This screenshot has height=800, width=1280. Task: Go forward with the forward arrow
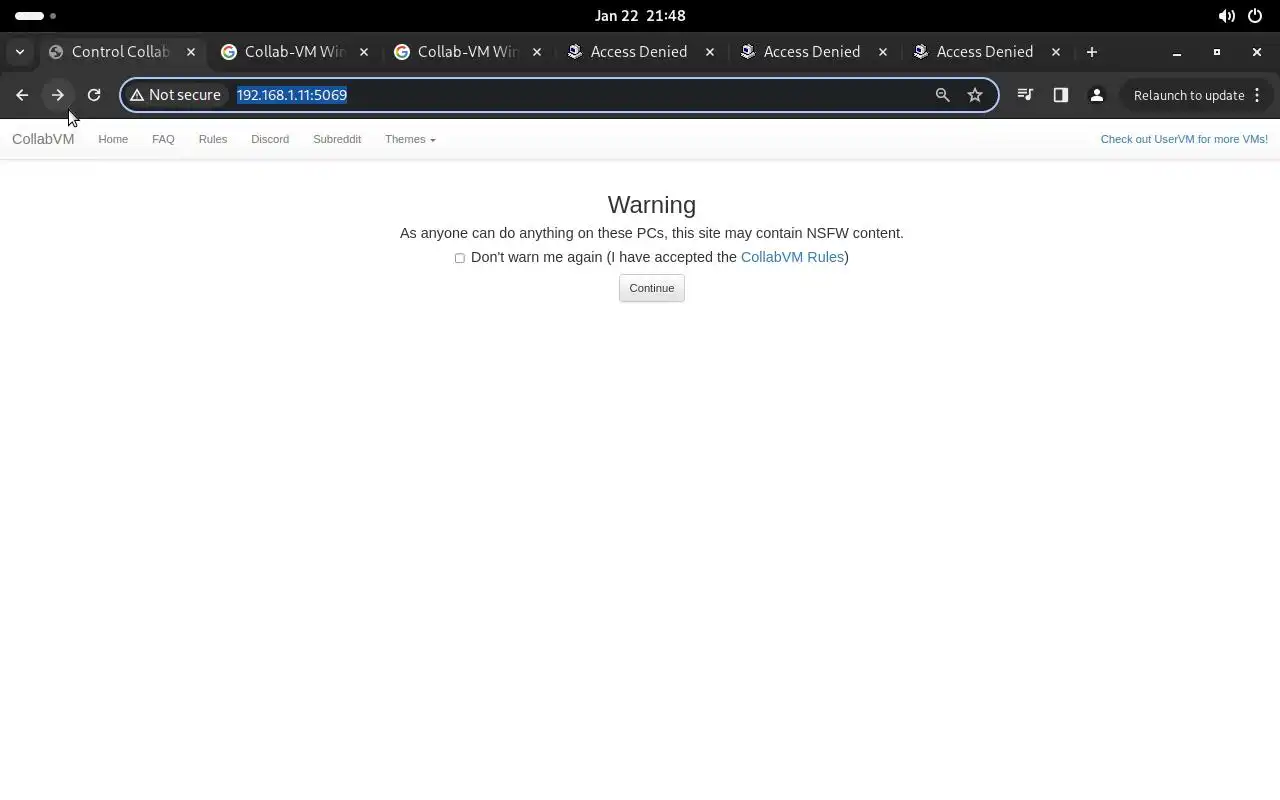point(58,95)
